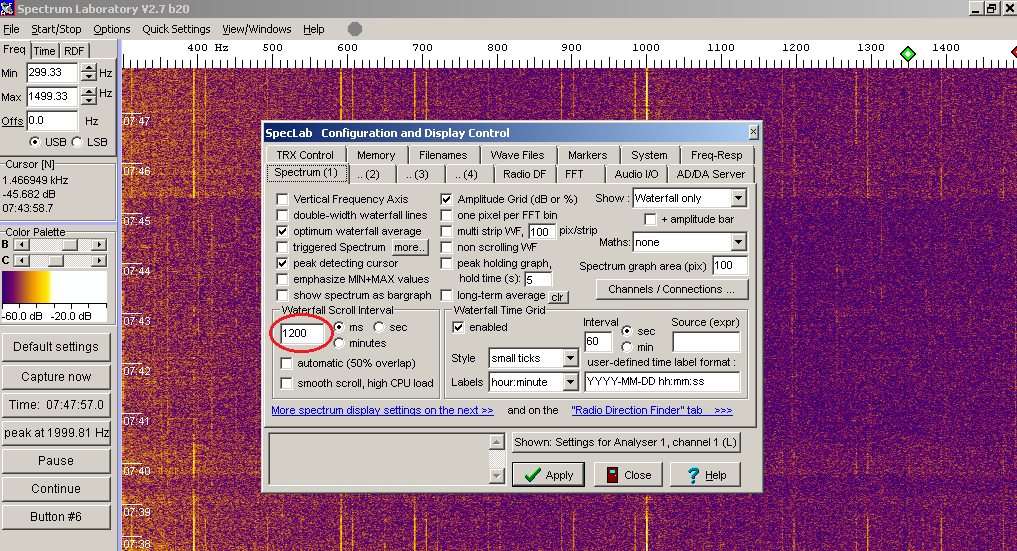
Task: Select minutes radio for scroll interval
Action: coord(339,343)
